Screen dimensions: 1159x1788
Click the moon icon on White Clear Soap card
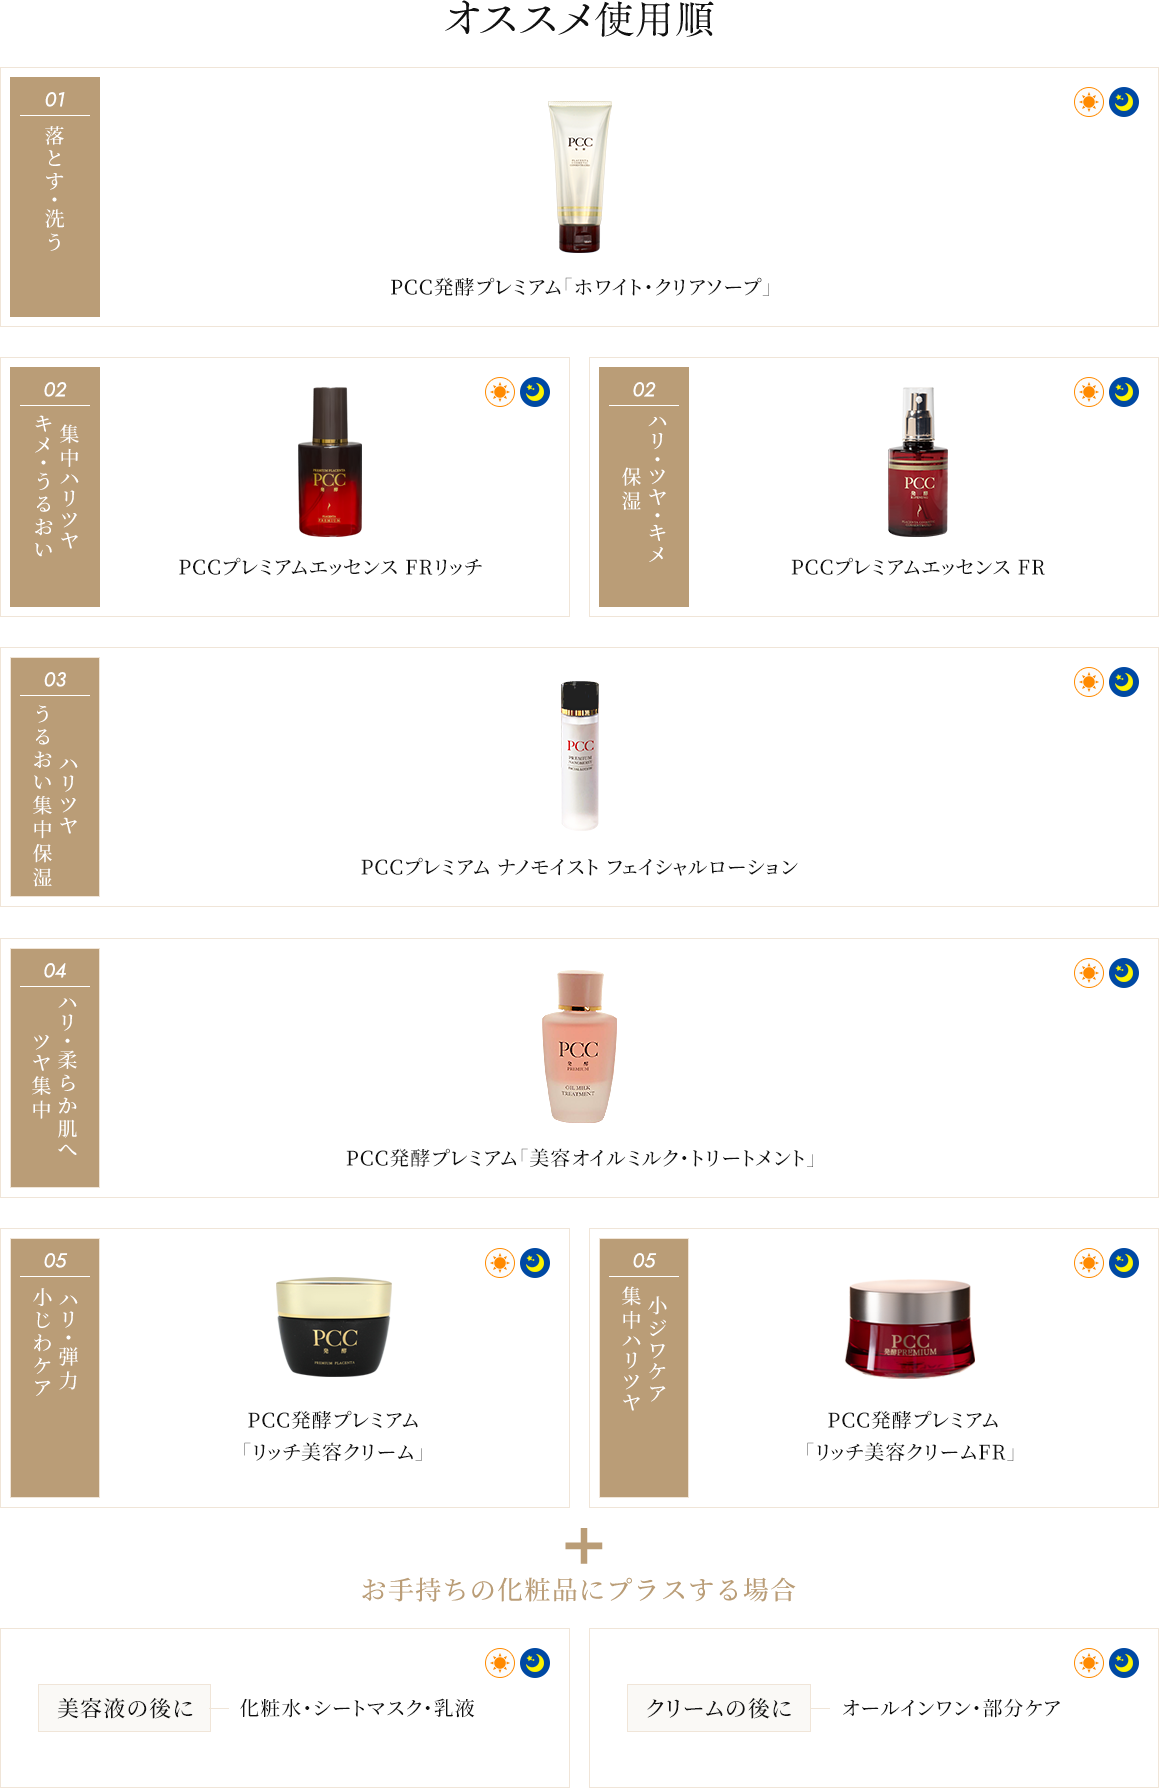click(x=1124, y=102)
